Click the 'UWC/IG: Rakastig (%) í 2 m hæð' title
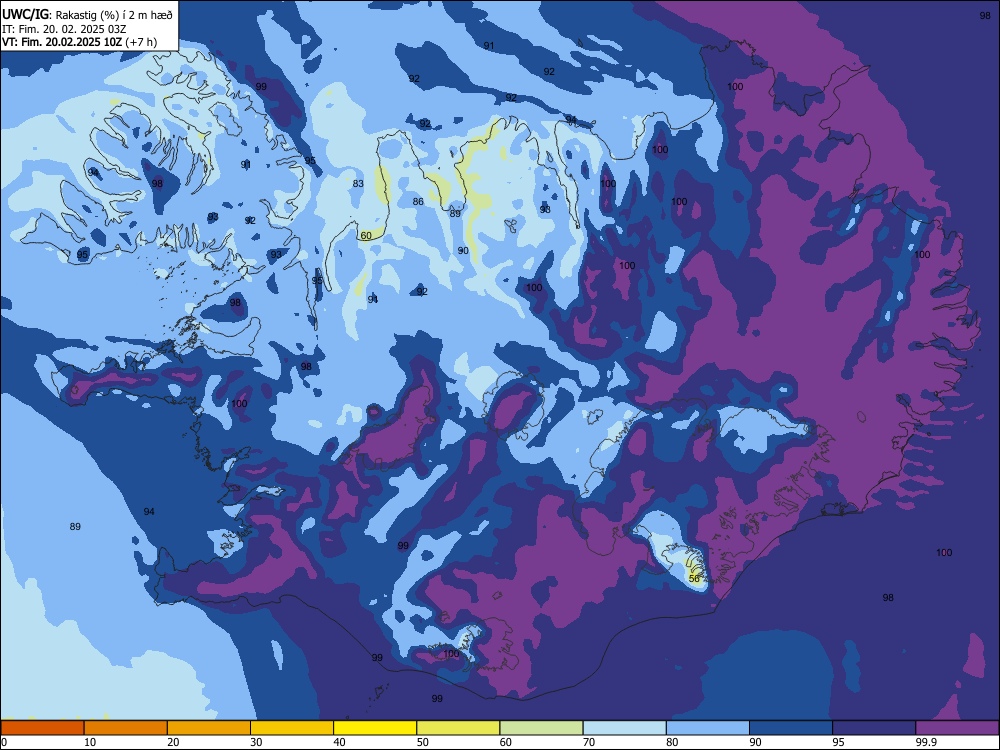Image resolution: width=1000 pixels, height=750 pixels. click(x=87, y=15)
